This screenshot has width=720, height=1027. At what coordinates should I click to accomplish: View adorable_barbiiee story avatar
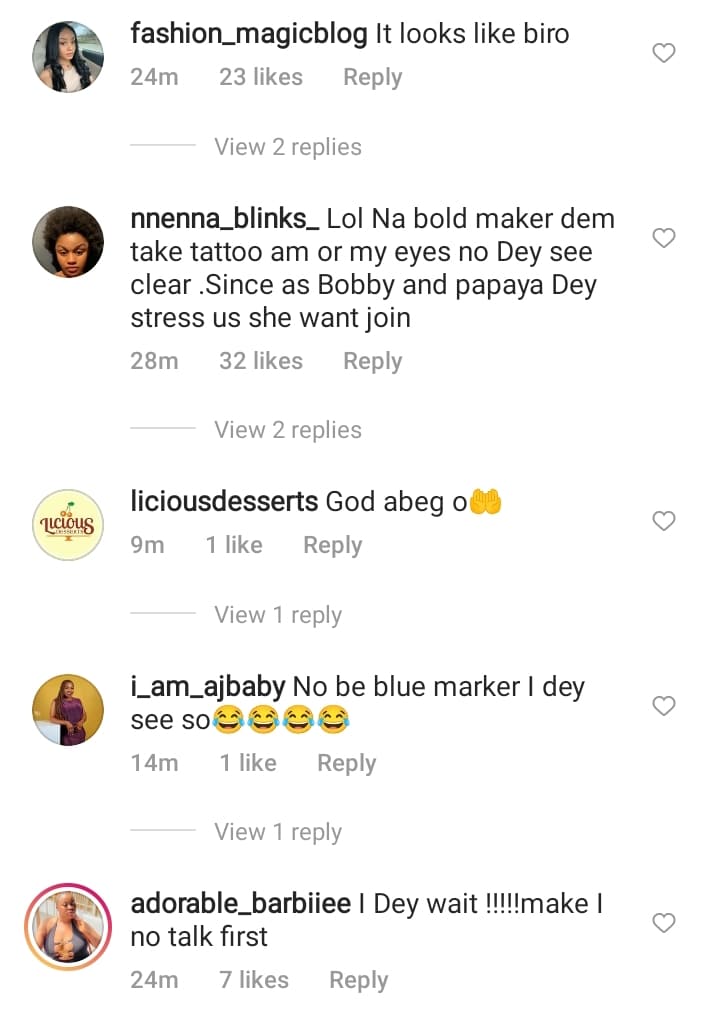click(x=68, y=926)
